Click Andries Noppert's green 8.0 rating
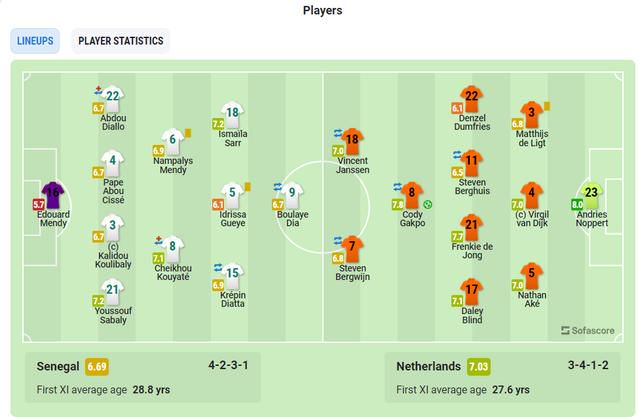Image resolution: width=640 pixels, height=417 pixels. click(x=577, y=204)
